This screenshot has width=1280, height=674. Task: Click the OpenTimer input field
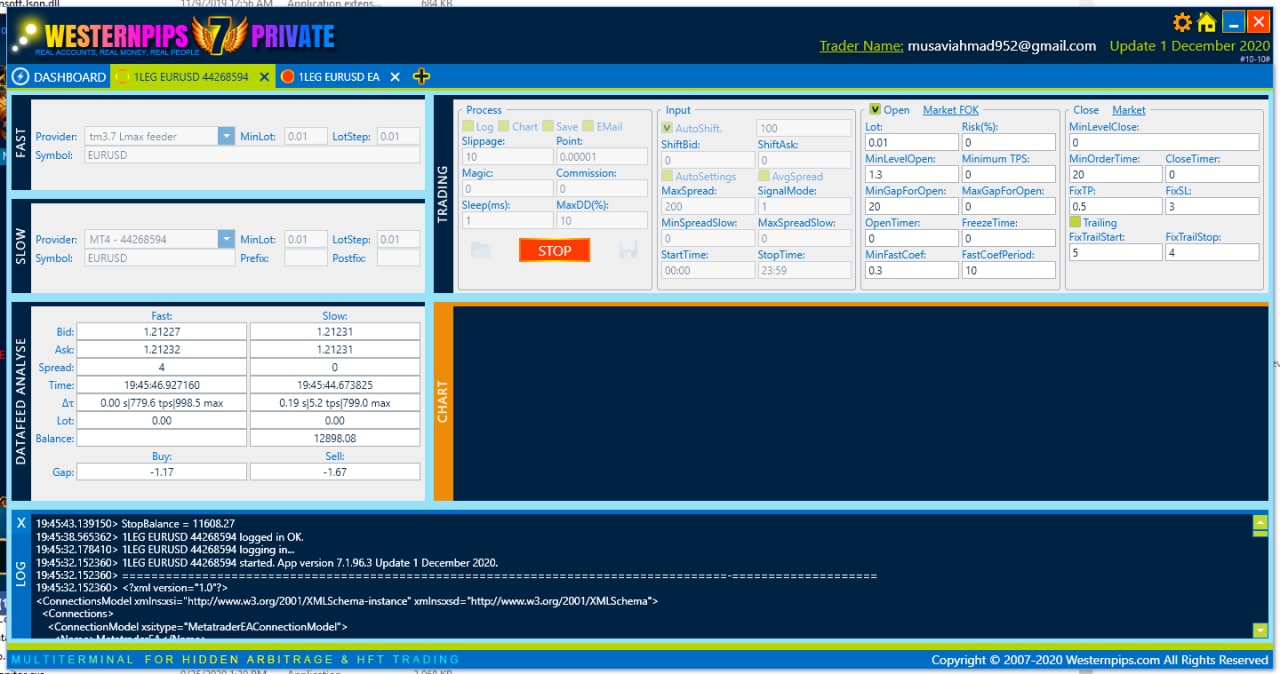[909, 239]
